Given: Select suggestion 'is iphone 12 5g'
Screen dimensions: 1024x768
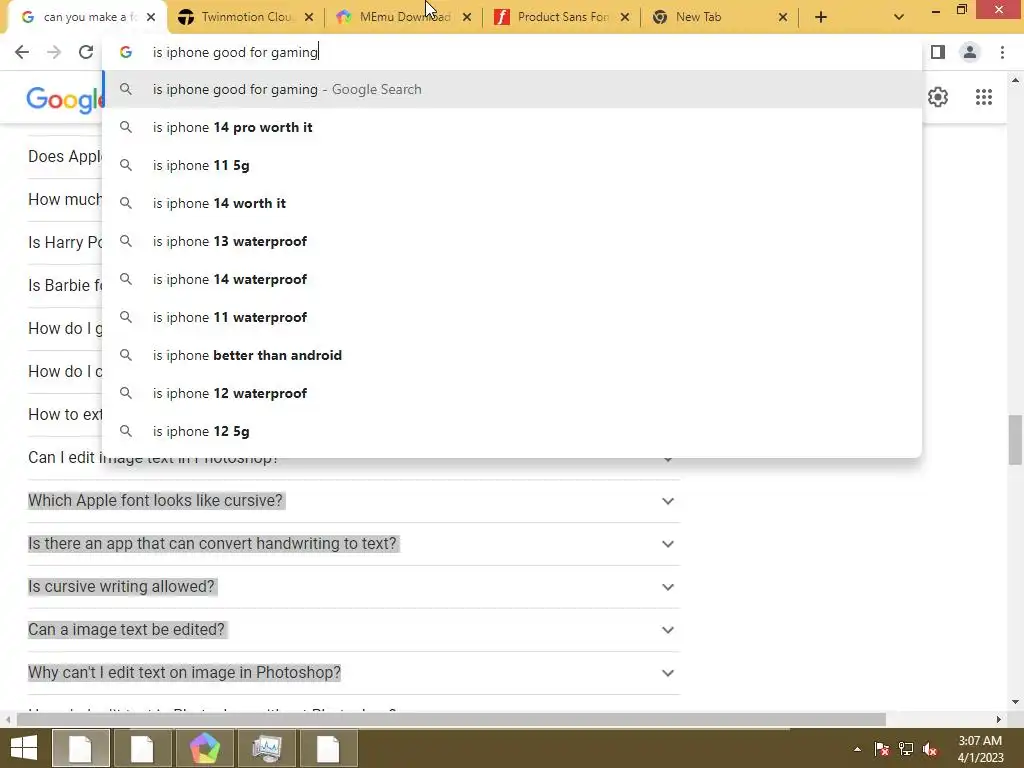Looking at the screenshot, I should [x=512, y=431].
